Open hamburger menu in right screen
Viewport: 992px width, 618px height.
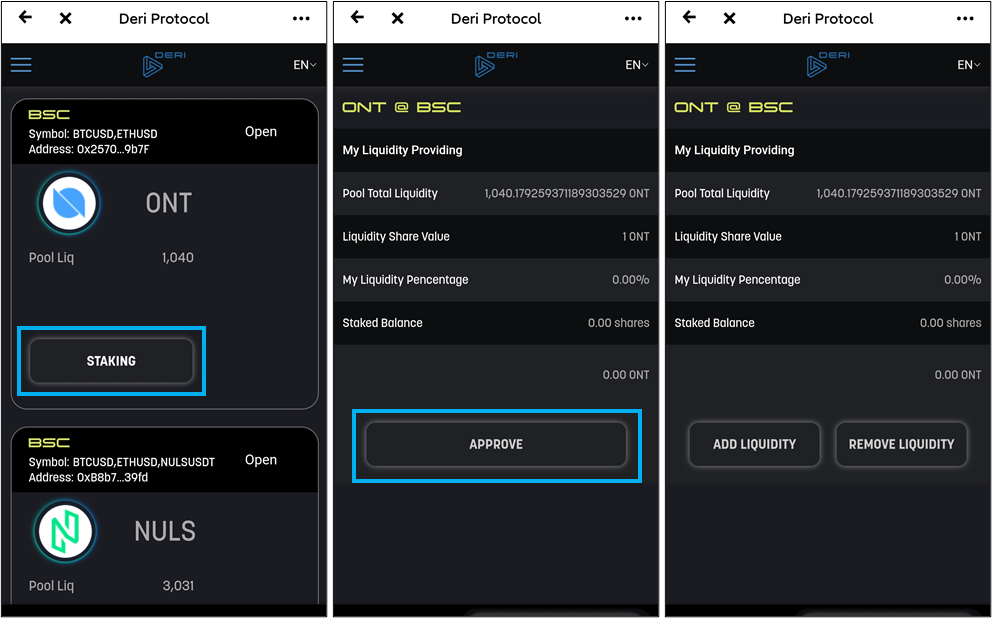click(x=685, y=65)
